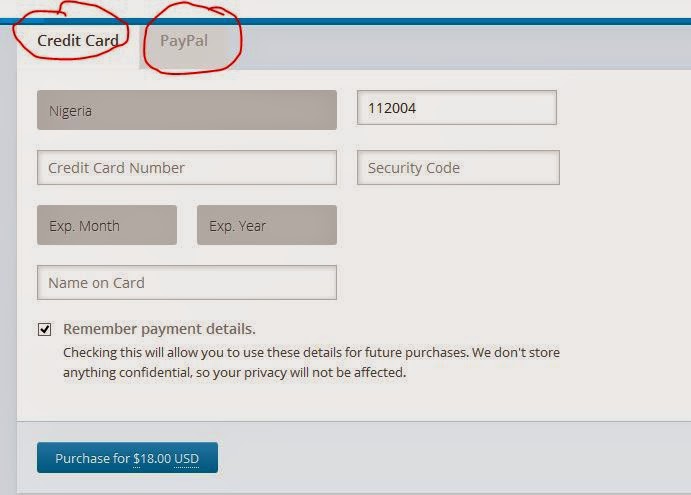Click the privacy explanation text under the checkbox
The width and height of the screenshot is (691, 495).
pyautogui.click(x=310, y=362)
